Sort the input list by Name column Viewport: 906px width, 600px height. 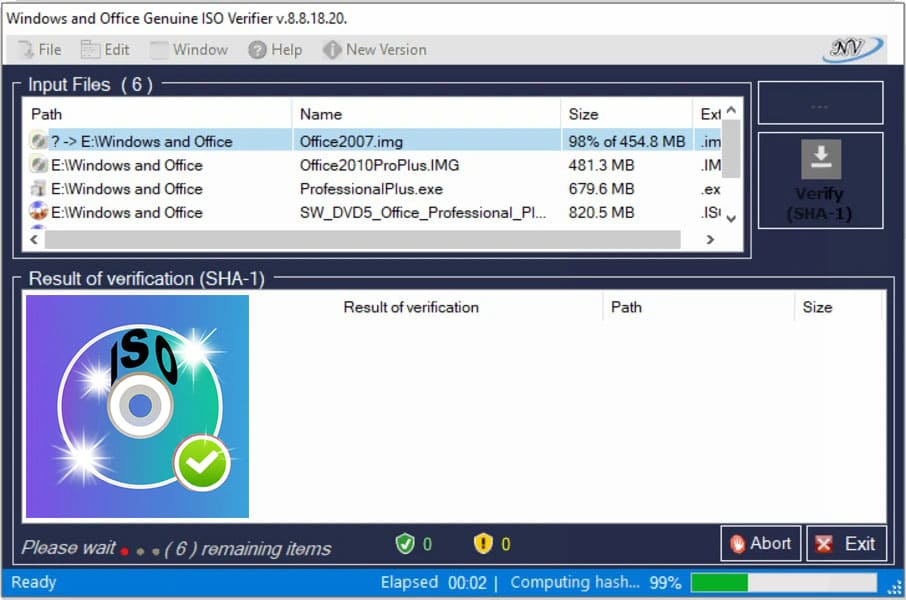point(426,114)
